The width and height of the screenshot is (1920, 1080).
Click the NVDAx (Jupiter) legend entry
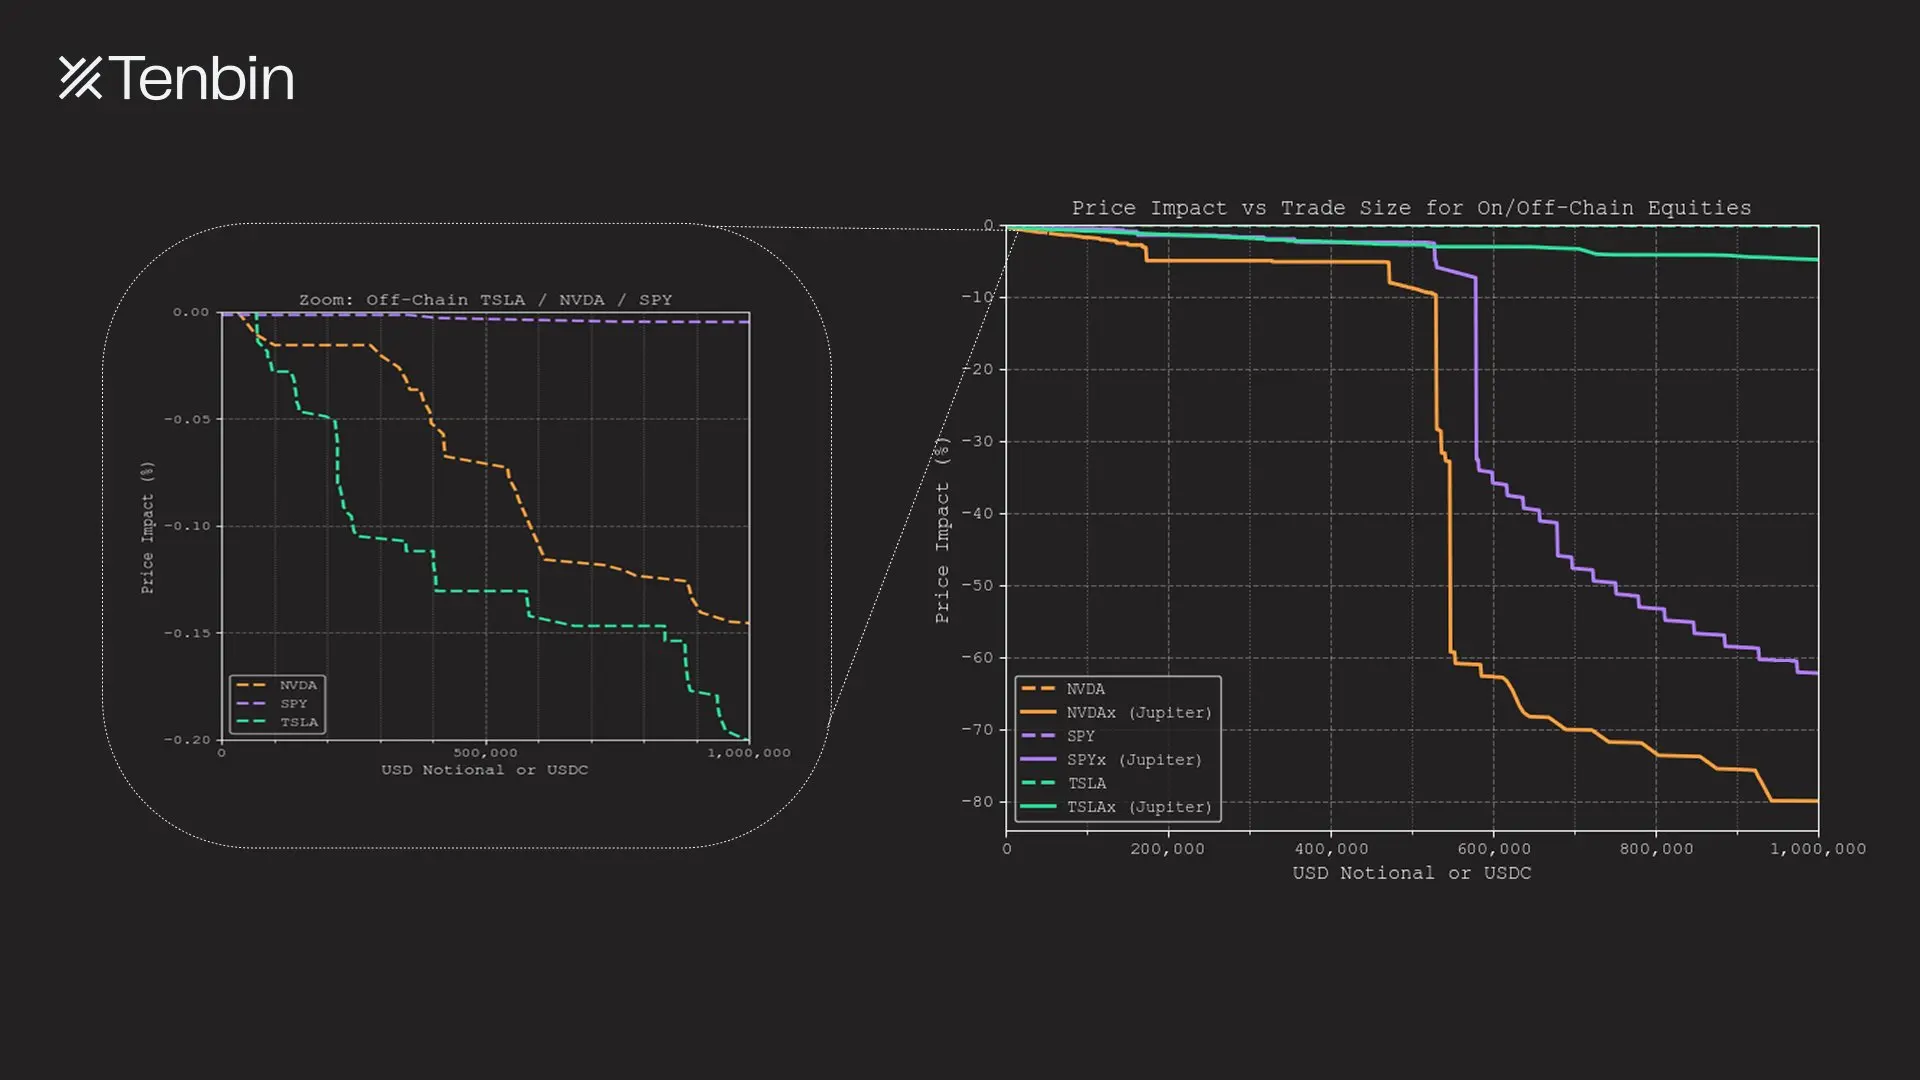coord(1138,713)
